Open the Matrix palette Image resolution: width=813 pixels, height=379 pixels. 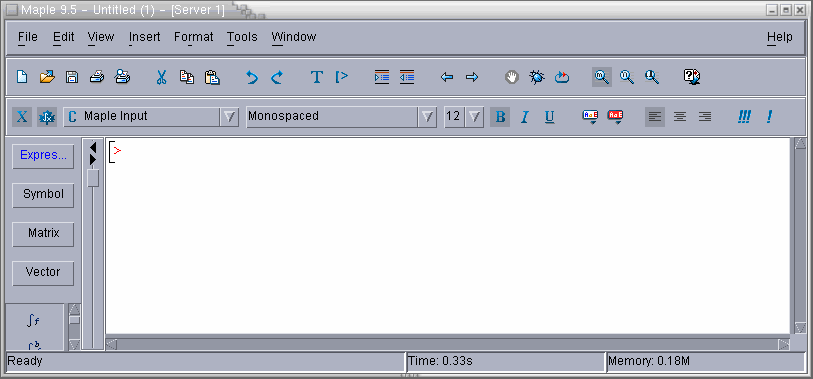[x=43, y=234]
